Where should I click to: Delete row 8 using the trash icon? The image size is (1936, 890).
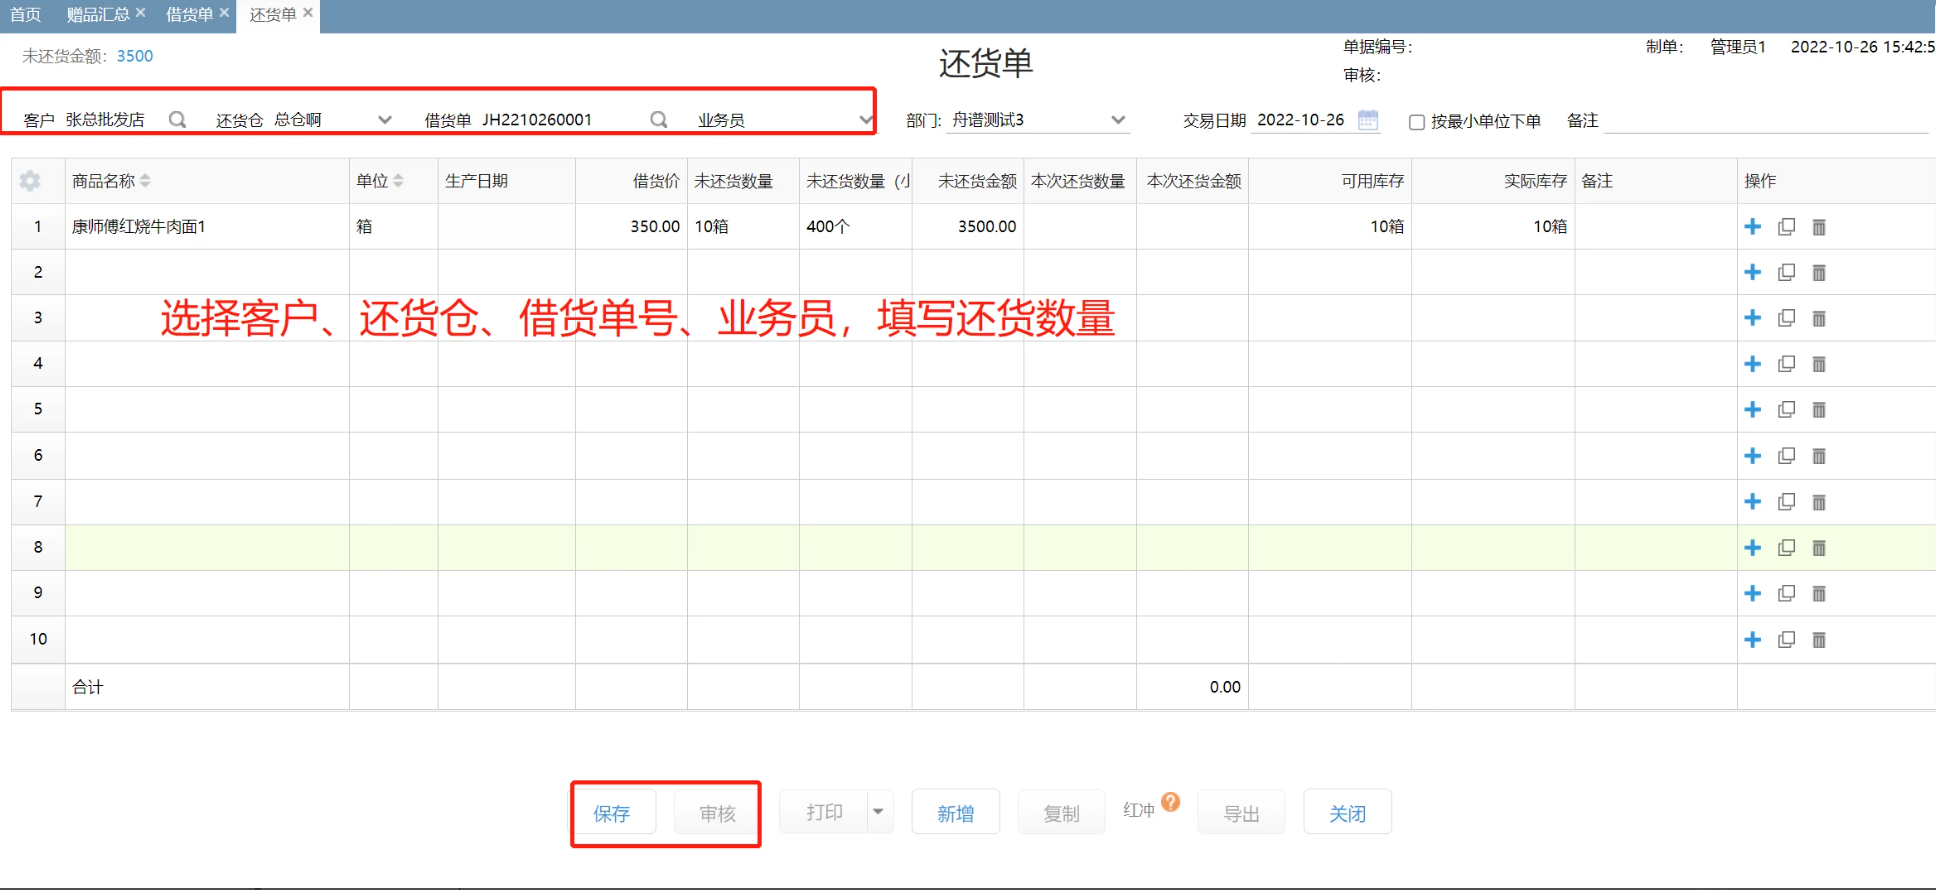coord(1819,548)
